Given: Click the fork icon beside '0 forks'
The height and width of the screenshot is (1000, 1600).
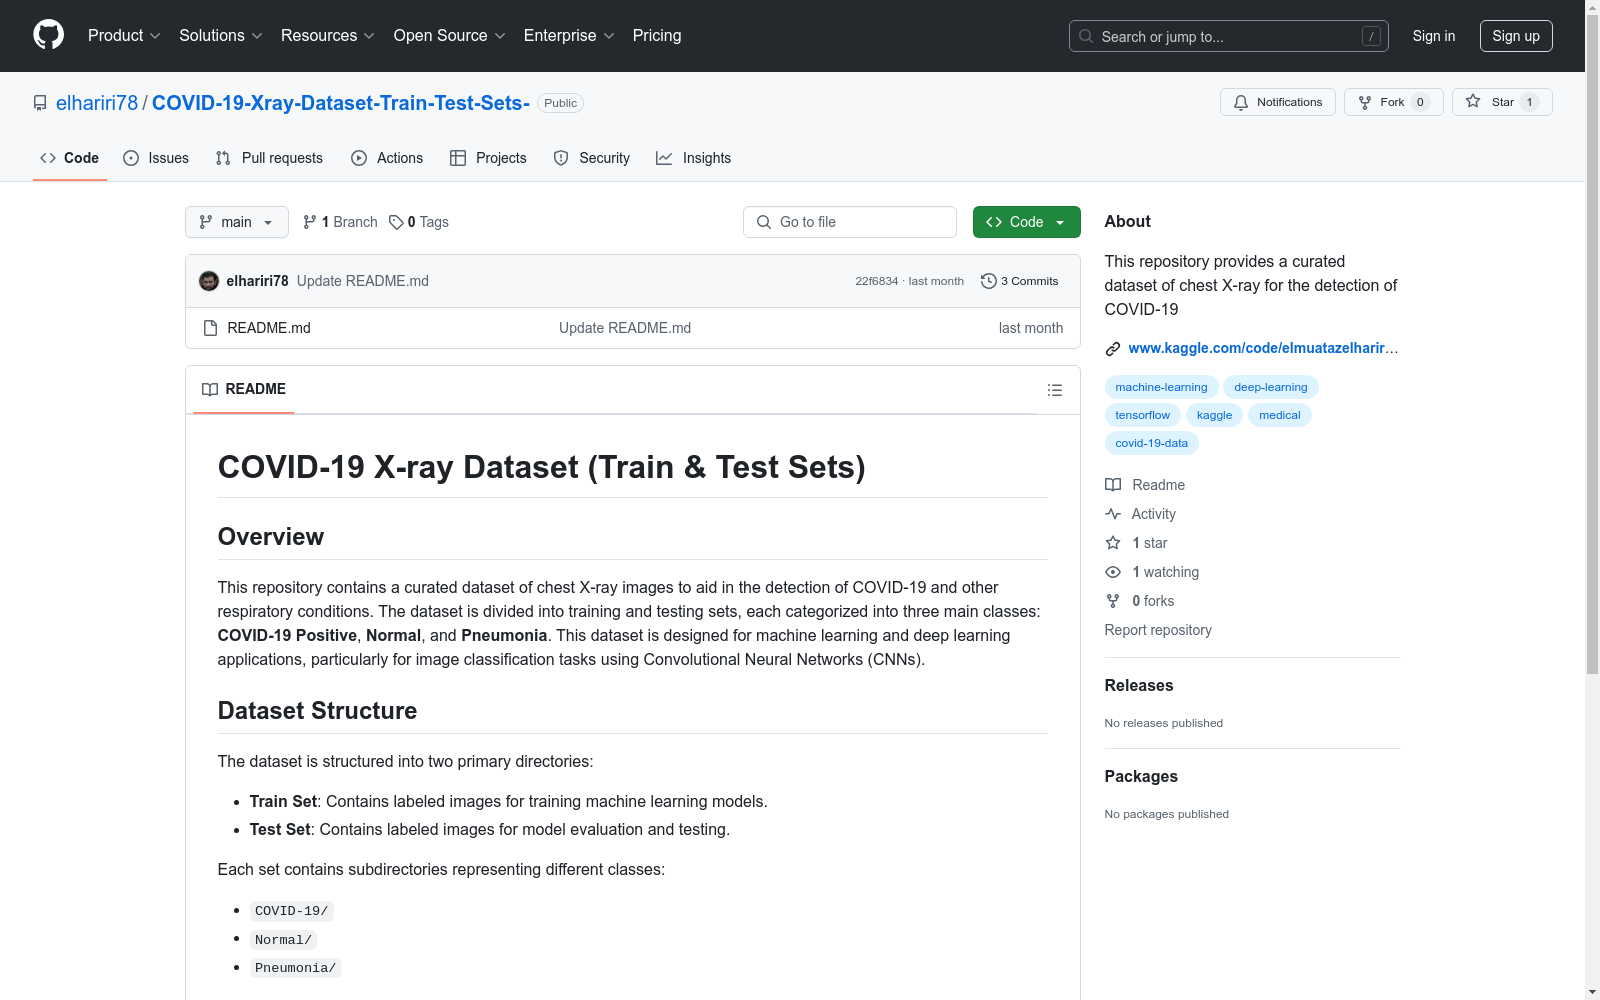Looking at the screenshot, I should pos(1113,601).
